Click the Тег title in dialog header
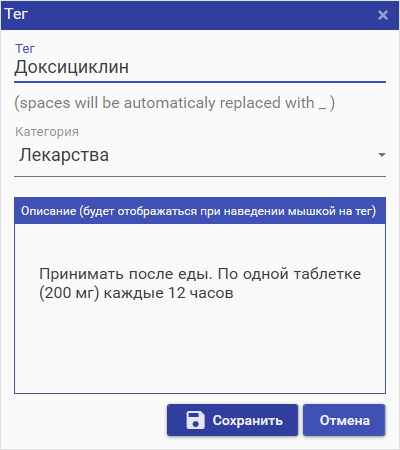400x450 pixels. [x=16, y=14]
